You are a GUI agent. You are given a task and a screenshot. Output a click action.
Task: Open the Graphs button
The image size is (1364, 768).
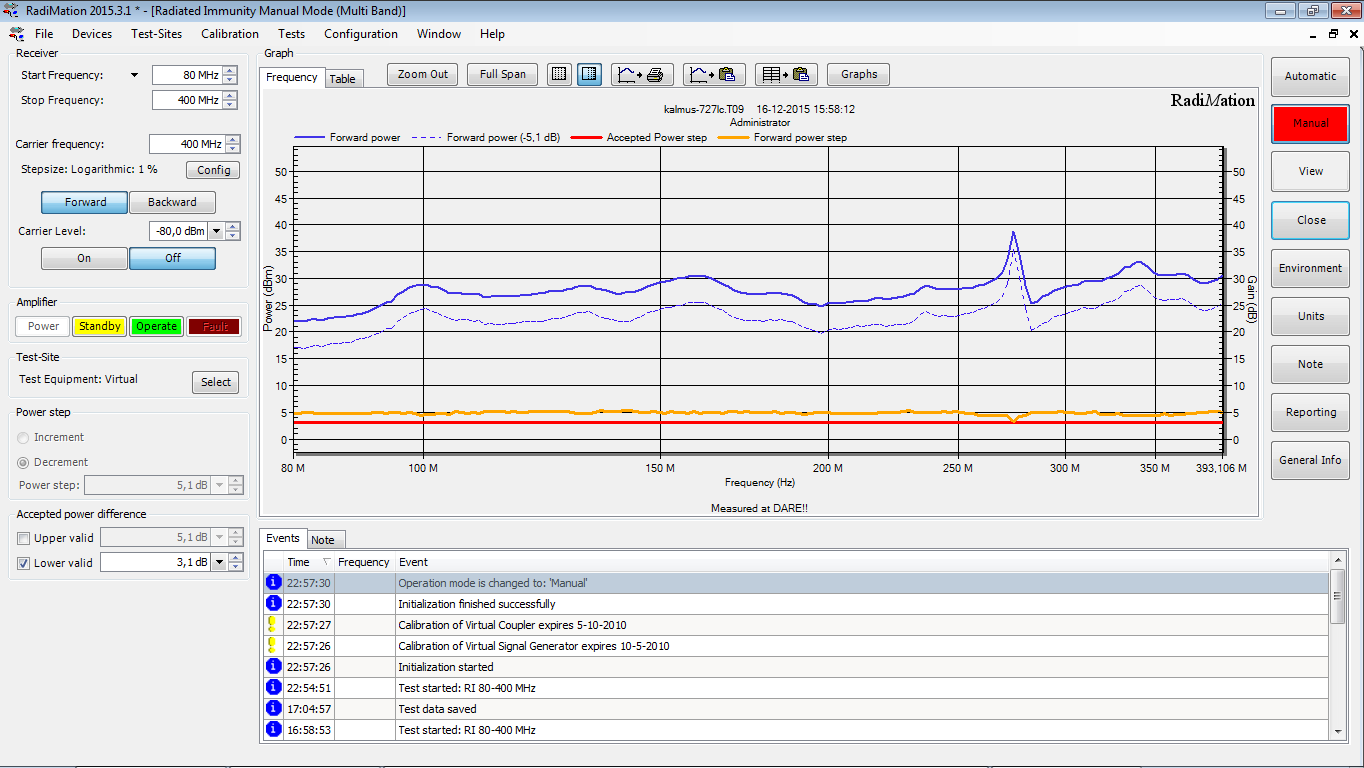(x=859, y=74)
